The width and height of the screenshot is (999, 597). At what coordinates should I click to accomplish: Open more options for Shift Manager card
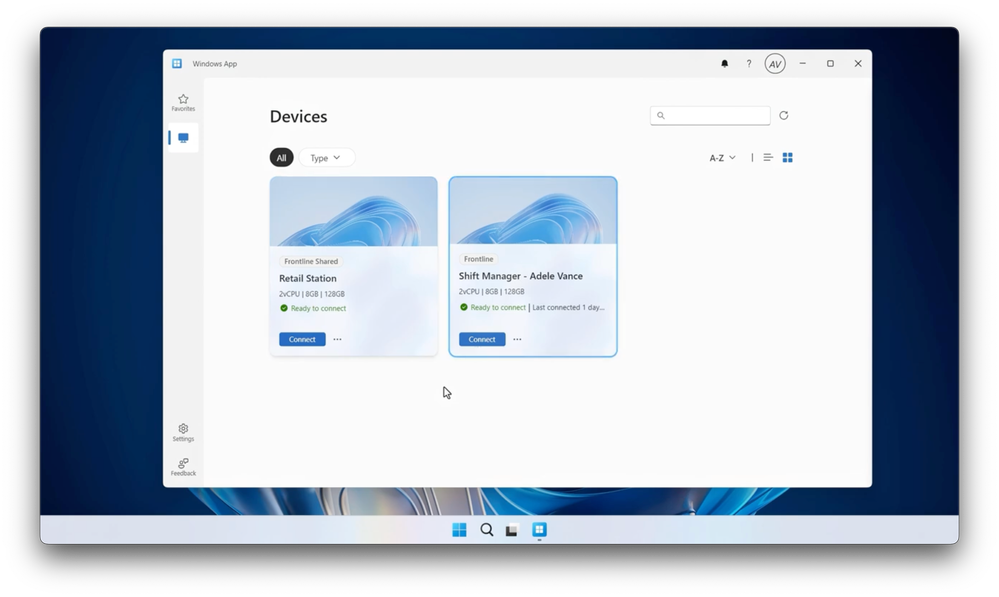[x=517, y=340]
